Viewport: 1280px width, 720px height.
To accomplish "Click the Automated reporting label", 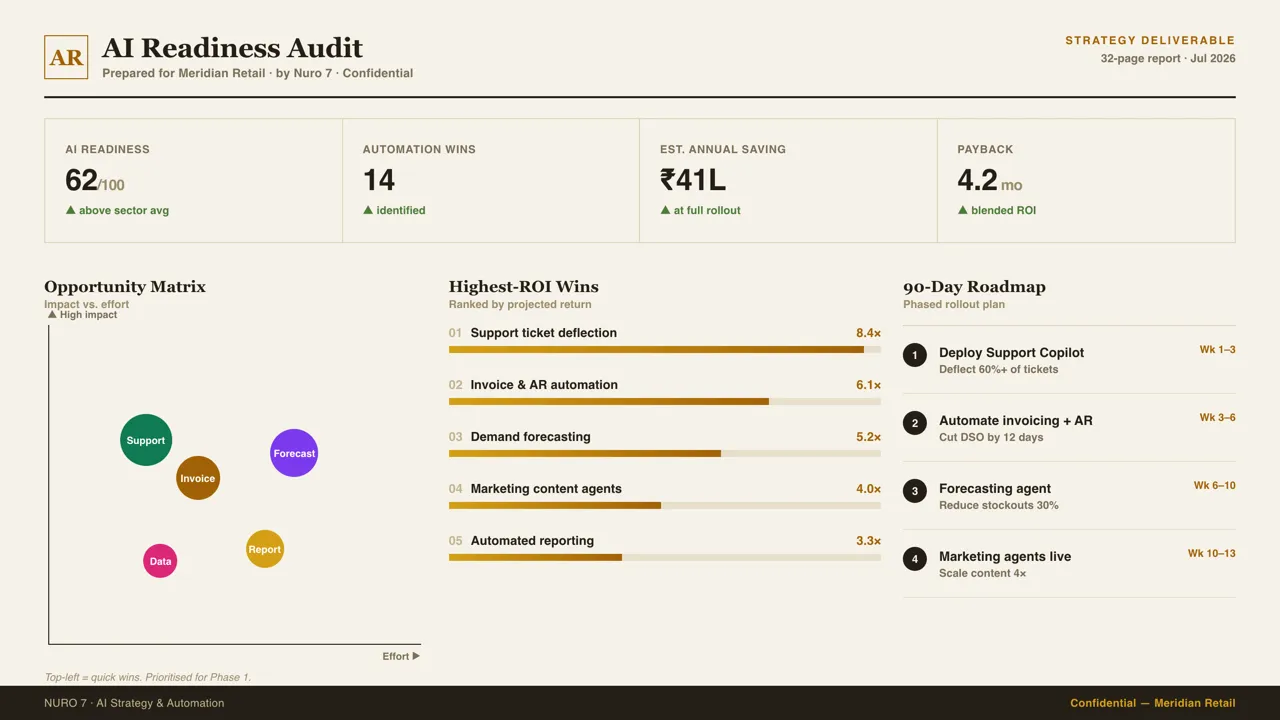I will [532, 541].
